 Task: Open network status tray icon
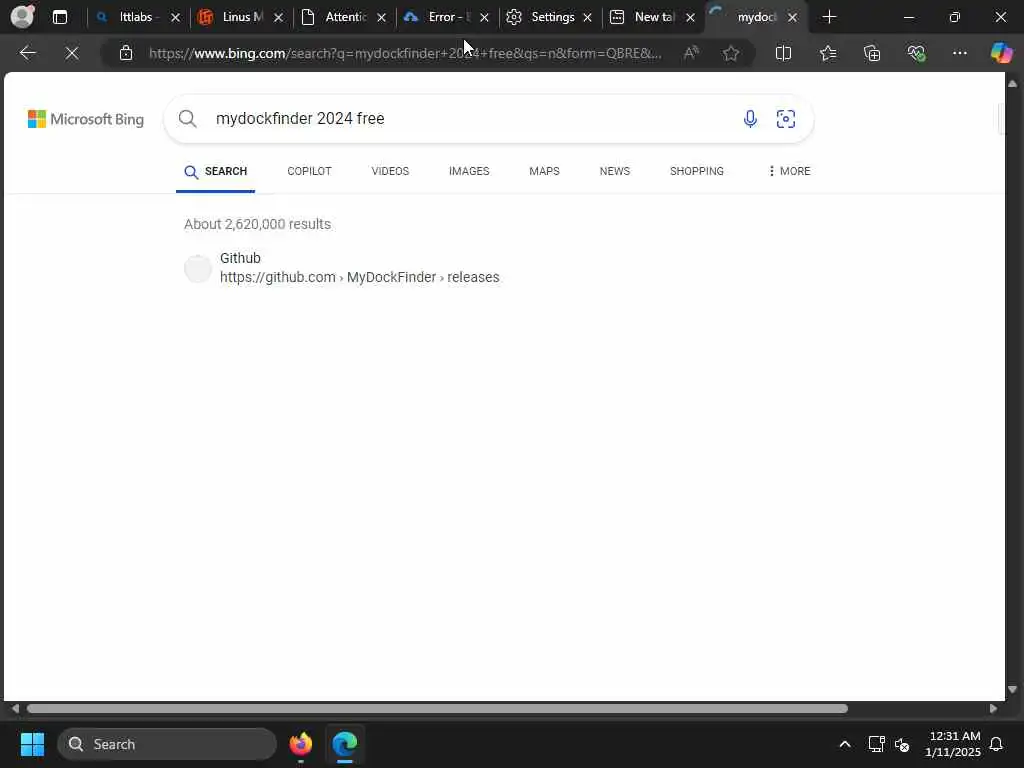point(876,744)
